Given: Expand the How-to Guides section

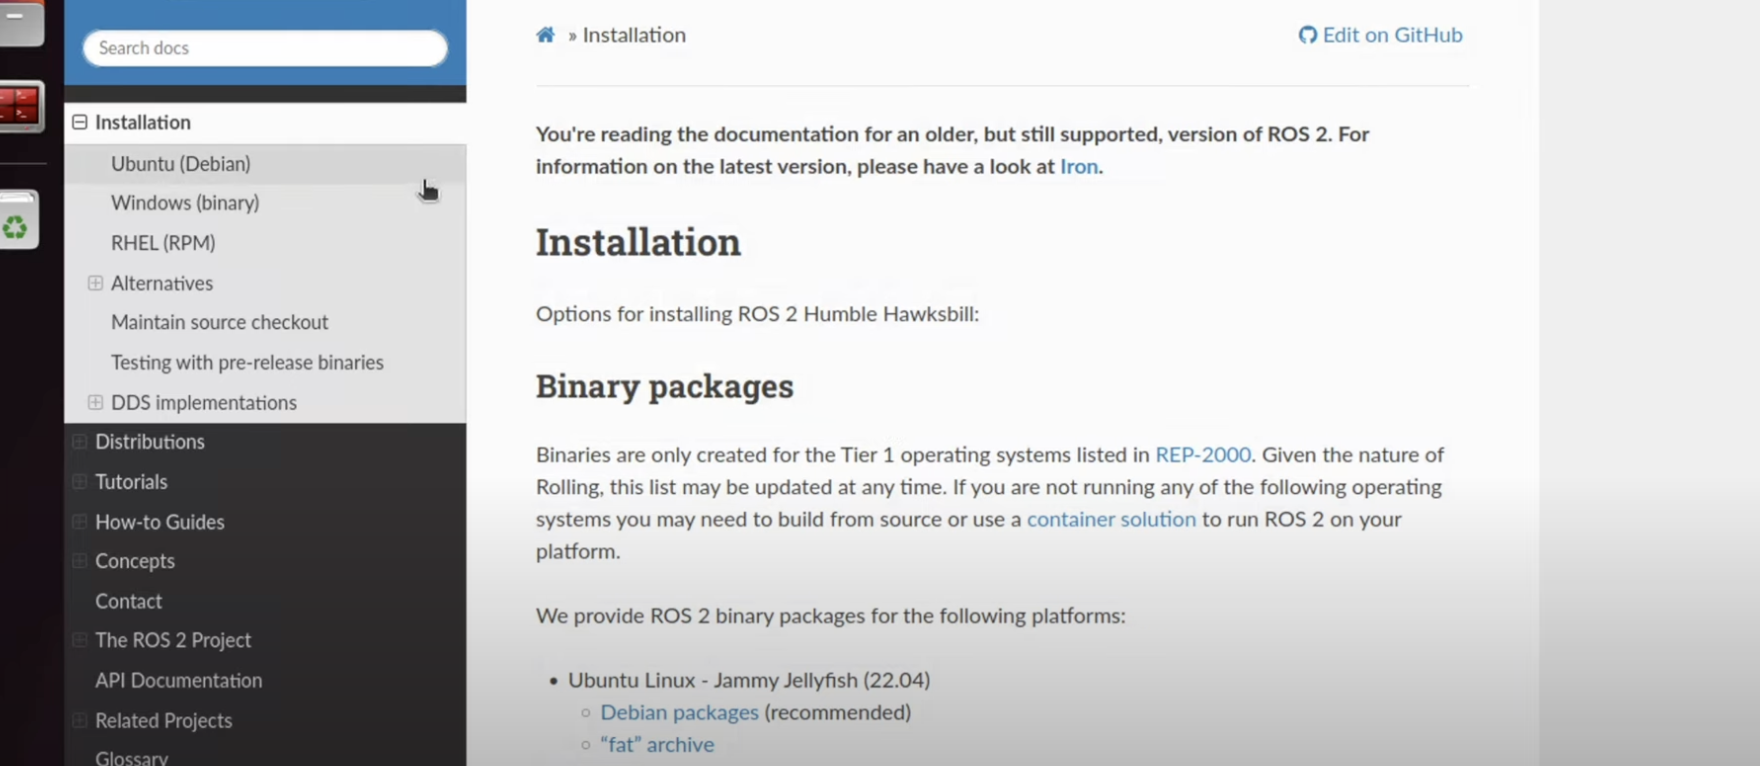Looking at the screenshot, I should coord(79,521).
